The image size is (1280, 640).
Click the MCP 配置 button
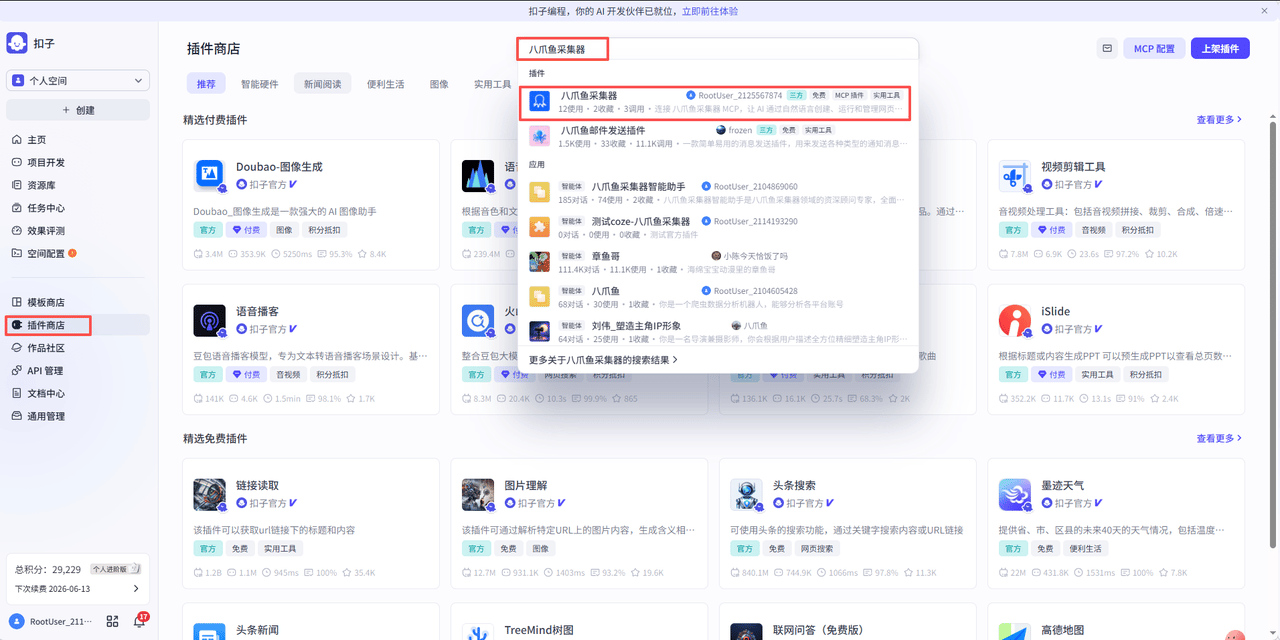point(1154,48)
